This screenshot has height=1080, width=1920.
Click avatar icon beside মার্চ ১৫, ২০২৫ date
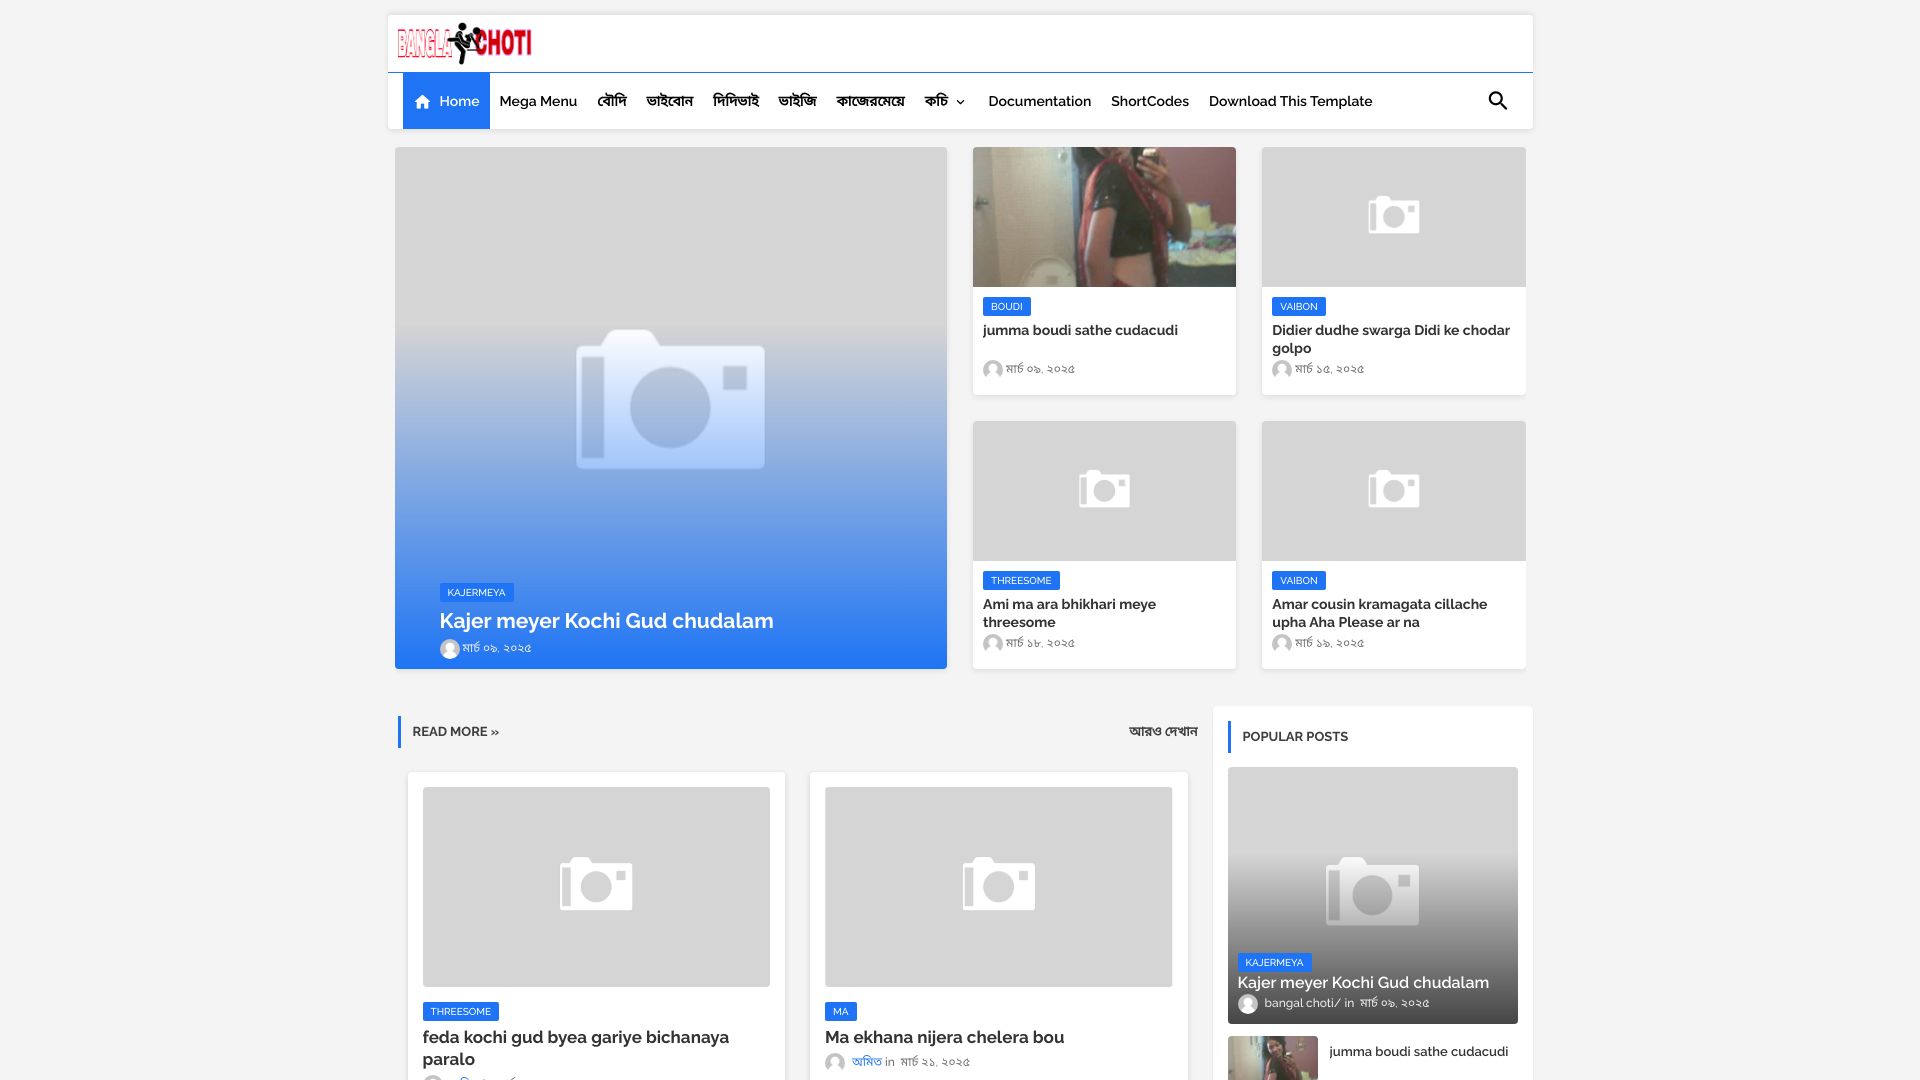point(1281,370)
